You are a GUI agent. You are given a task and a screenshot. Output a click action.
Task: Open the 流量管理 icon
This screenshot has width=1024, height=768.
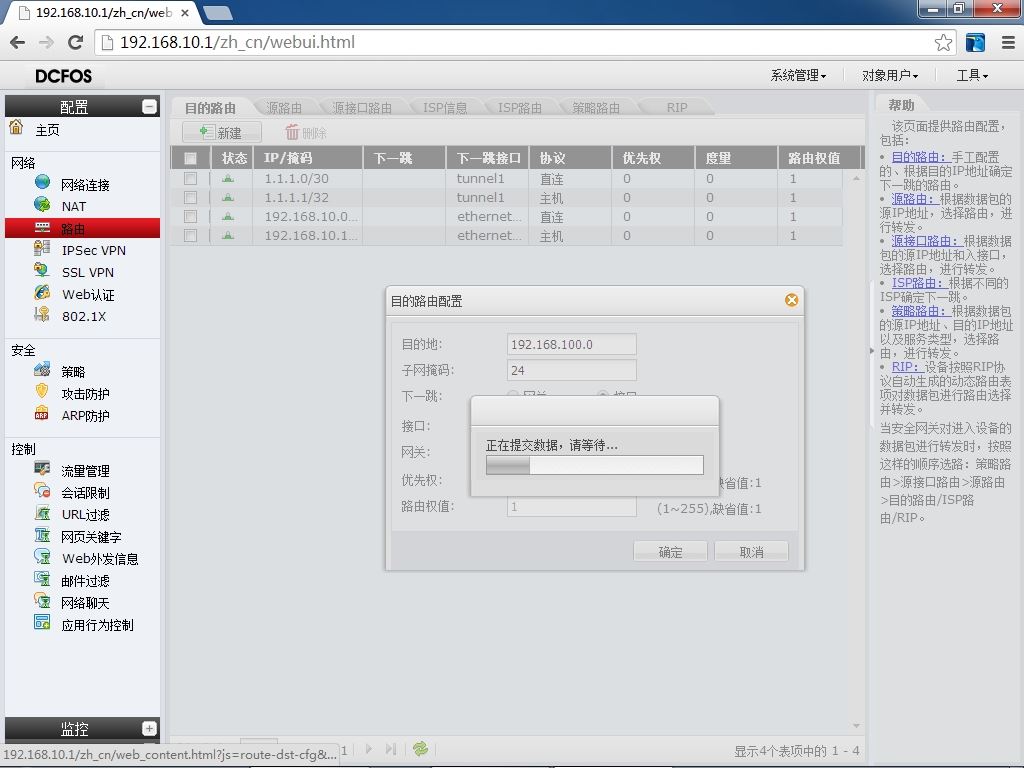(42, 468)
